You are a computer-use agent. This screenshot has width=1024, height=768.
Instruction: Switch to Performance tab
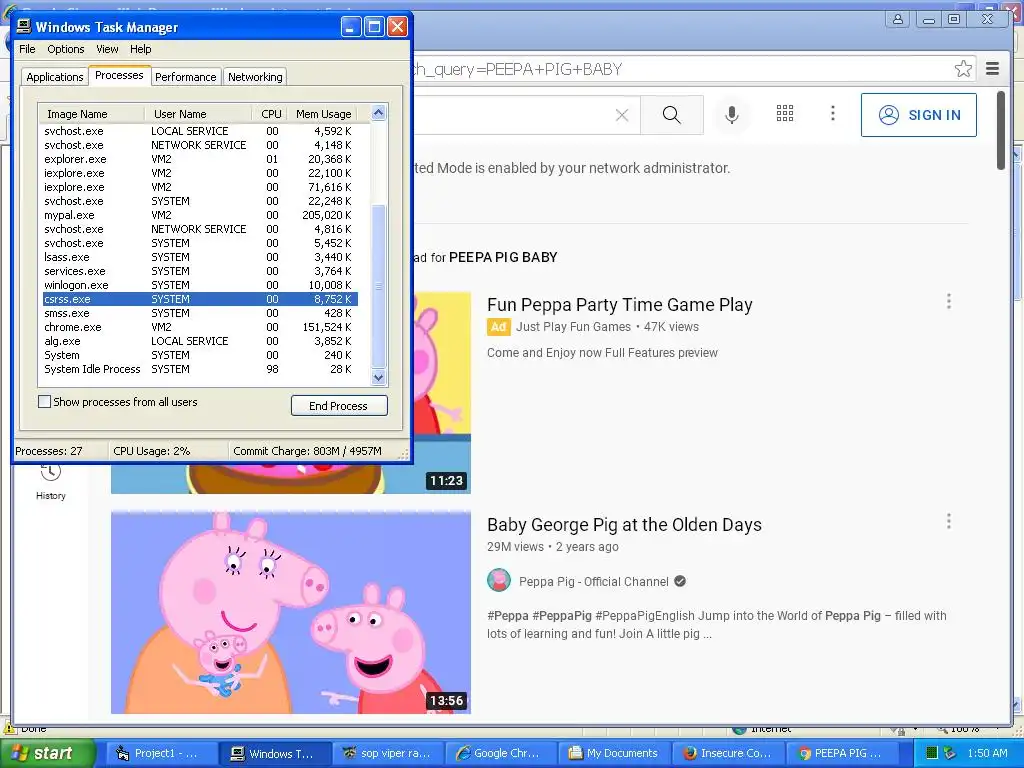point(185,76)
